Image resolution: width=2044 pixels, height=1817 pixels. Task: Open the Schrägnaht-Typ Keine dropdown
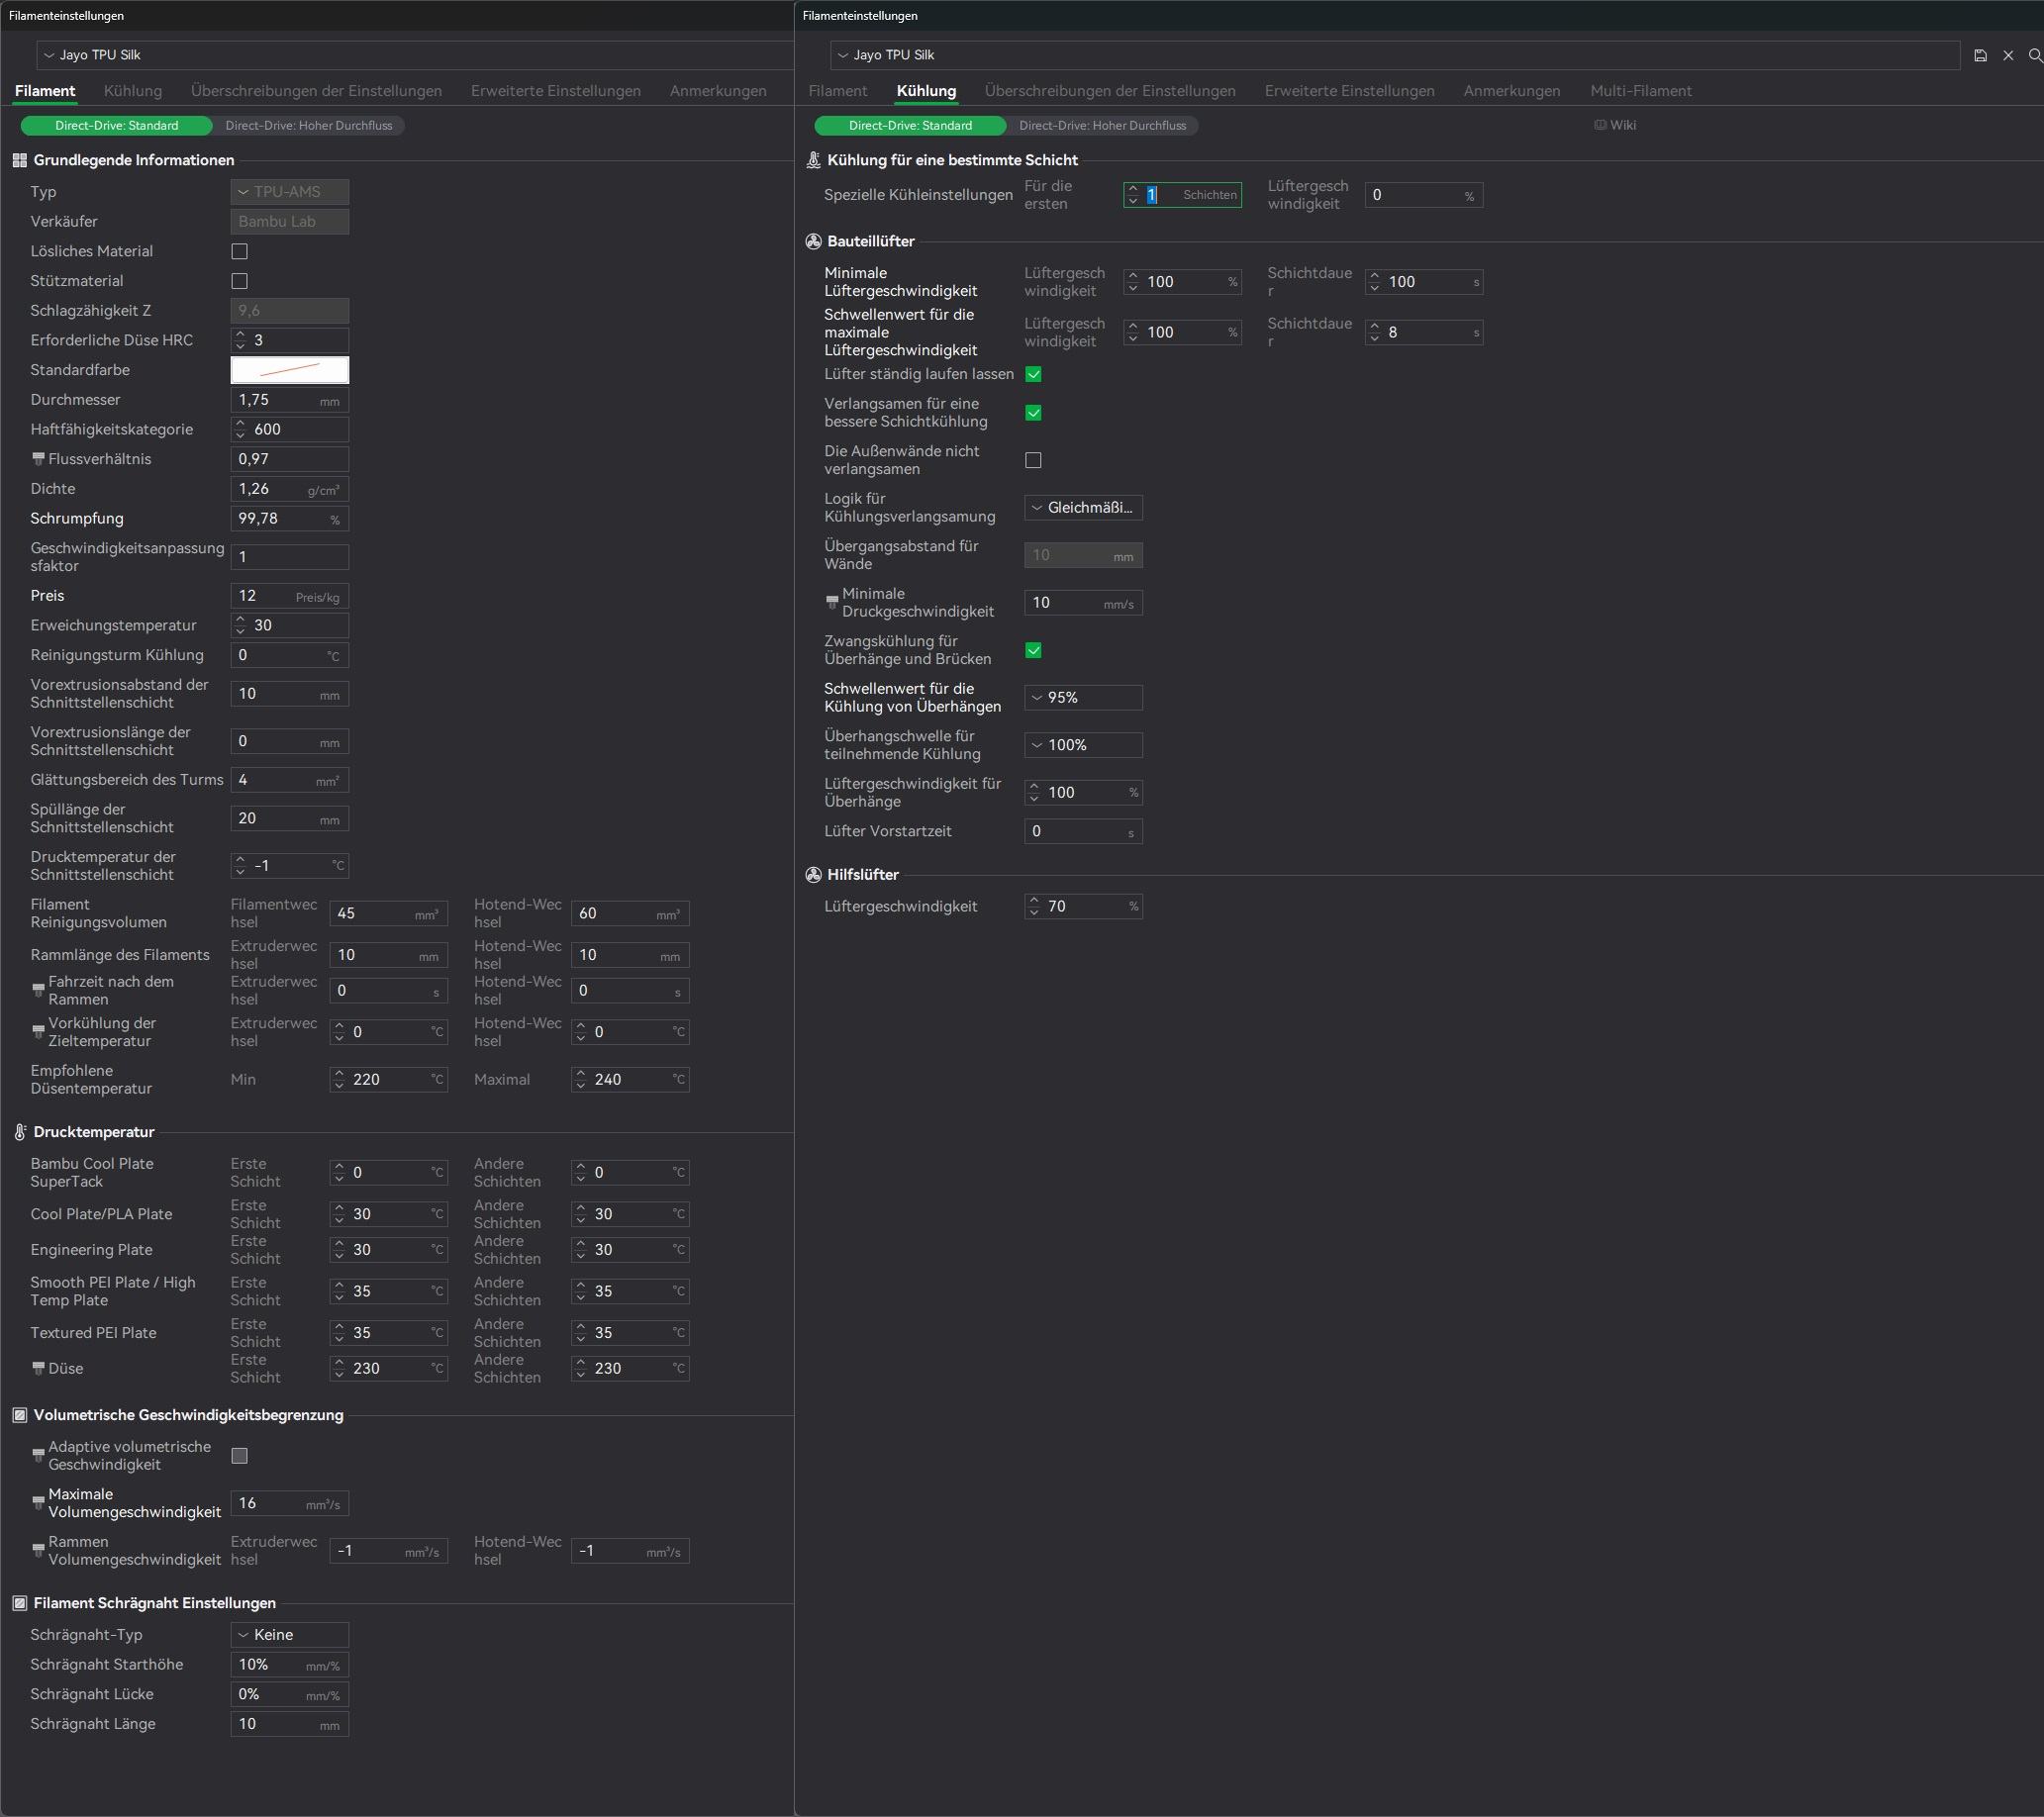click(x=289, y=1634)
